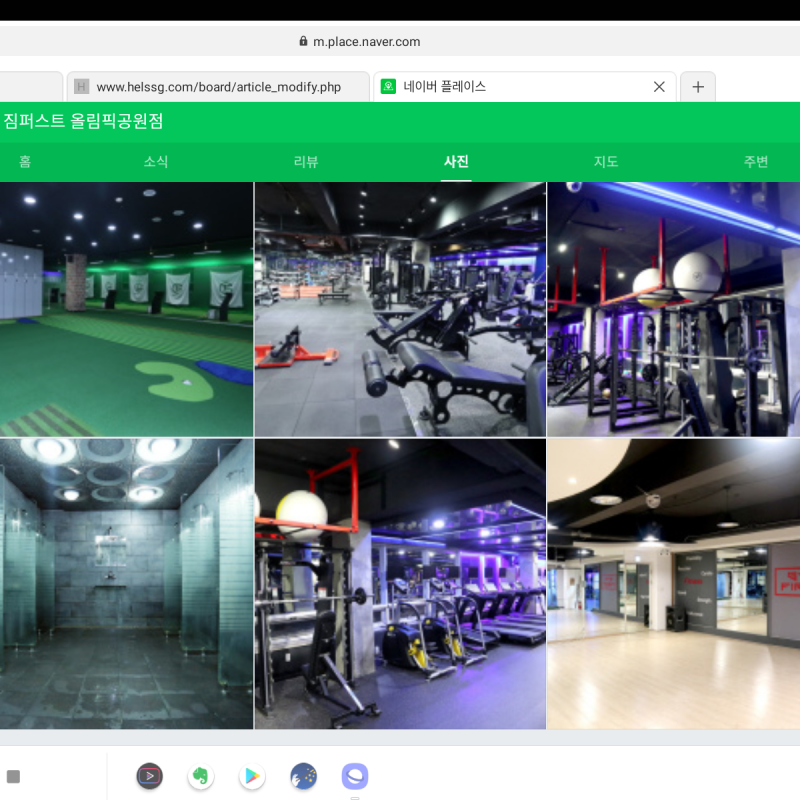Open the shower room photo

pyautogui.click(x=127, y=584)
